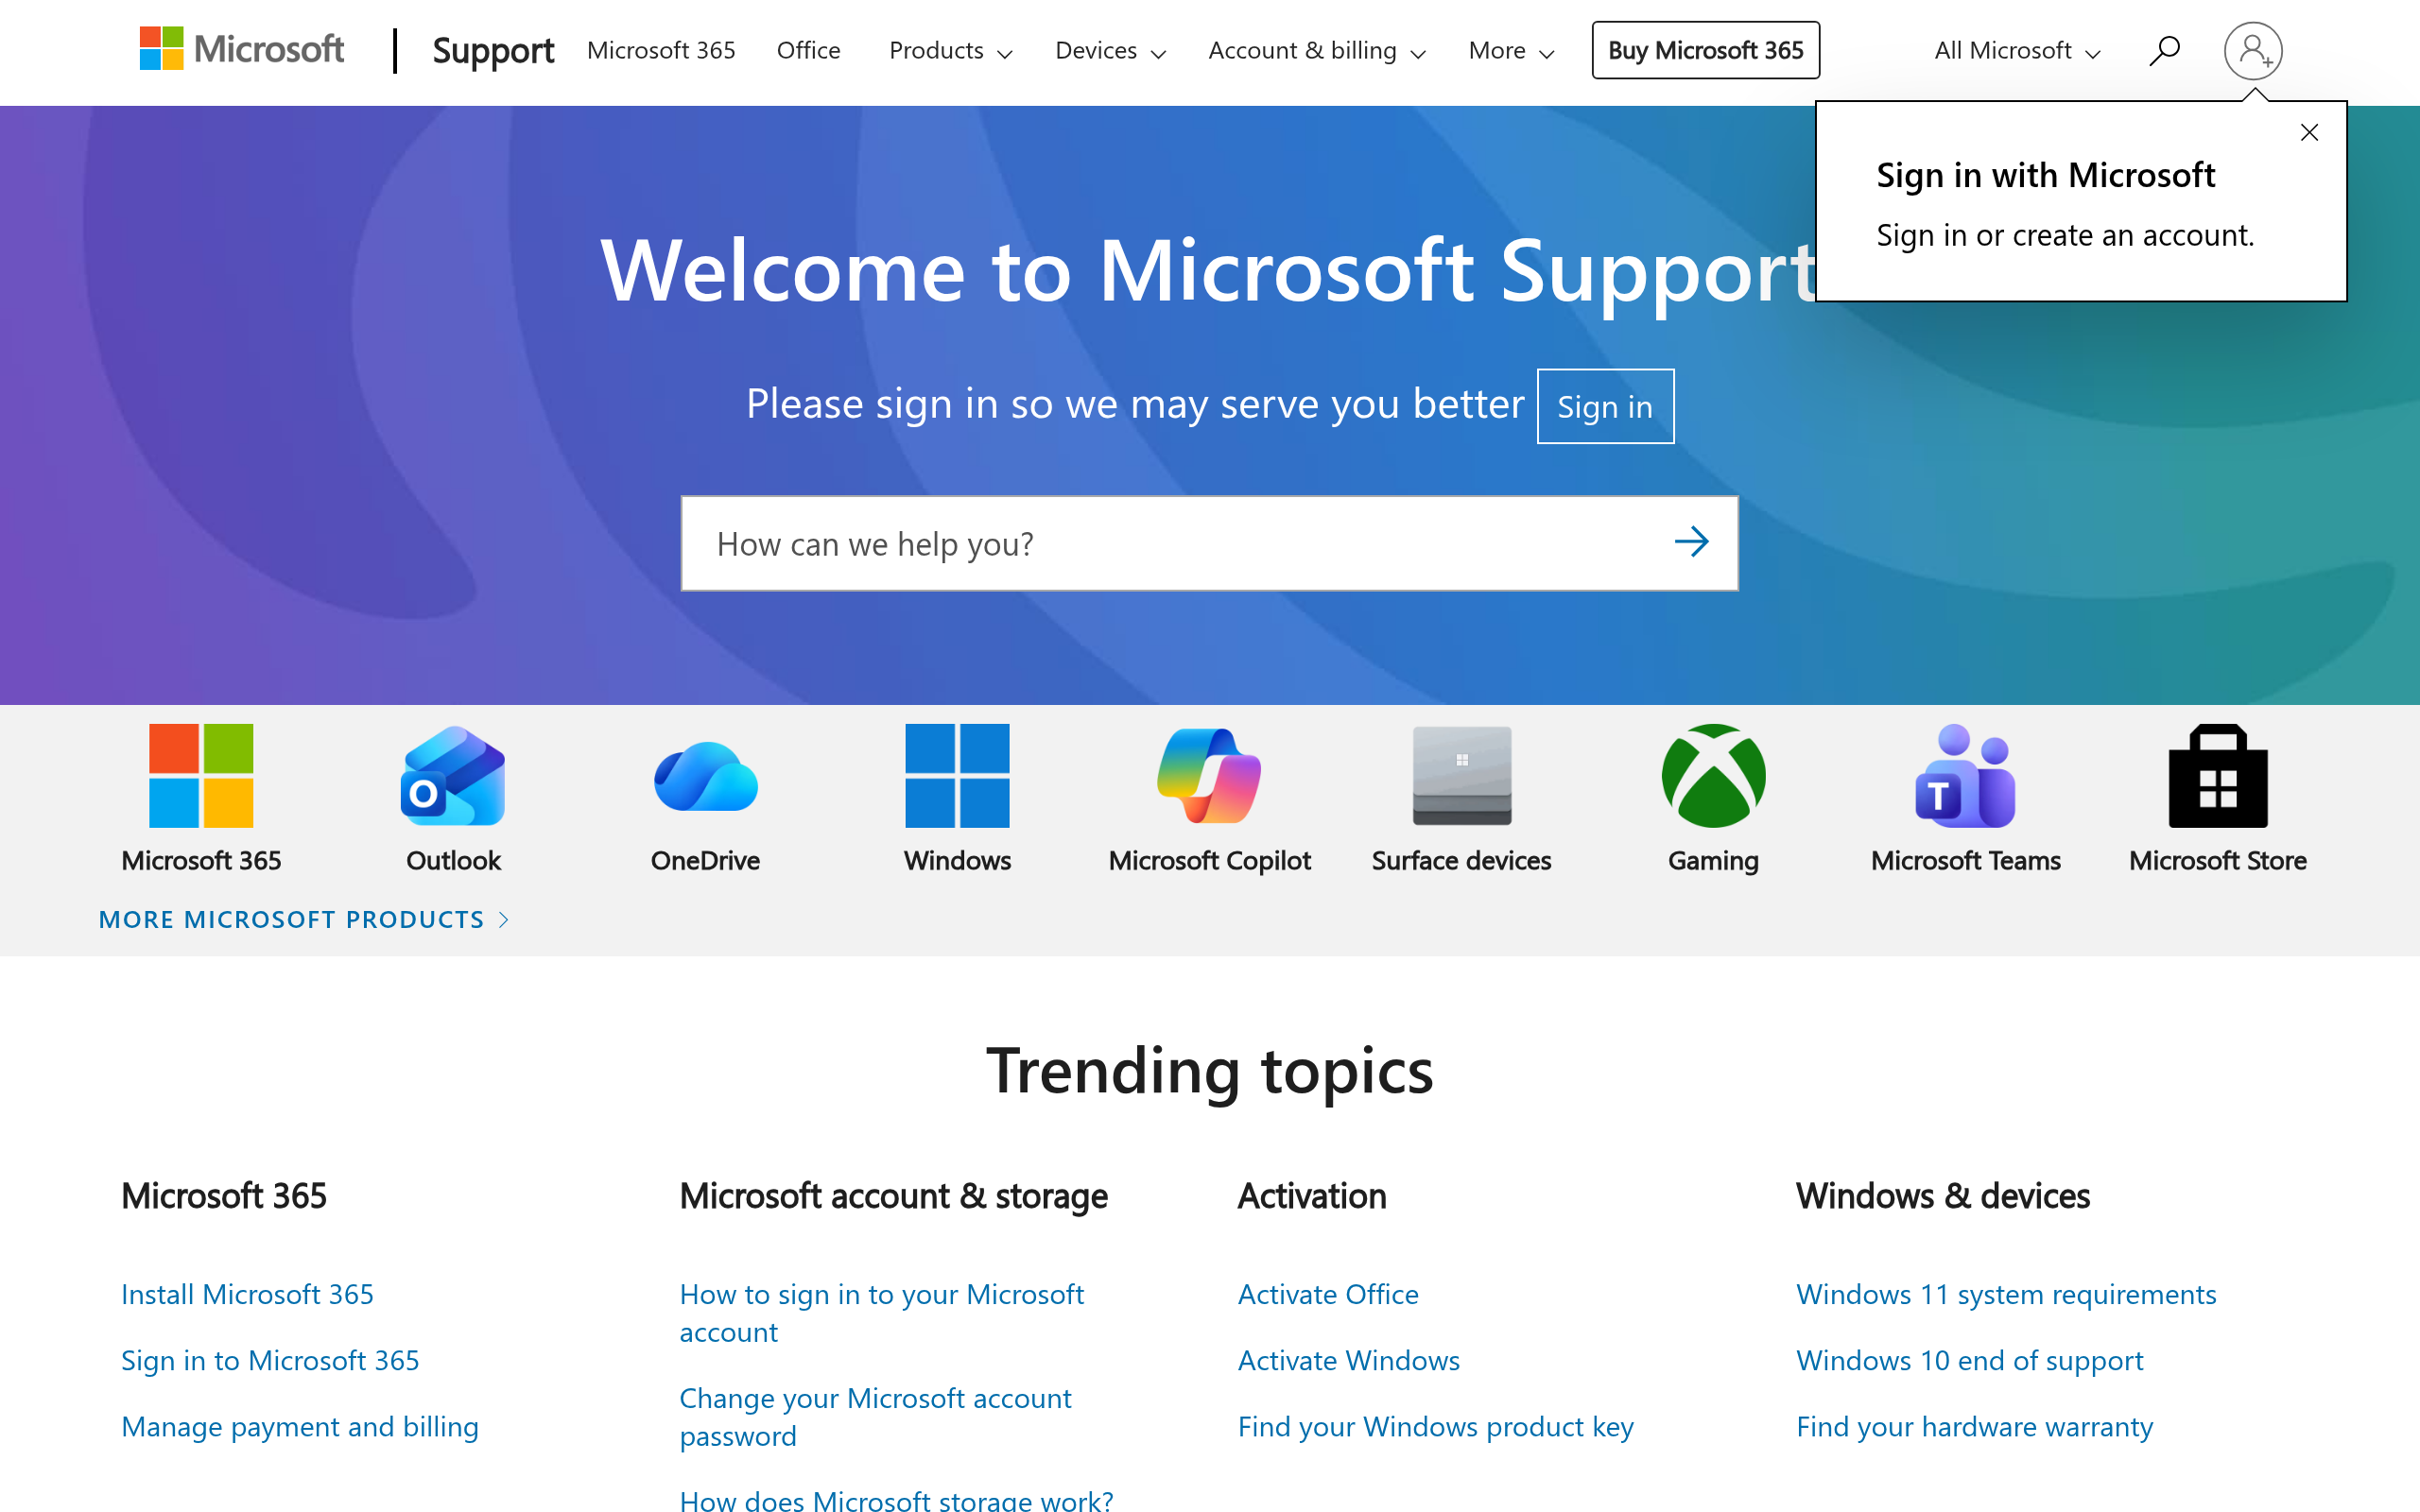Screen dimensions: 2420x1512
Task: Click the Sign in button
Action: coord(1604,406)
